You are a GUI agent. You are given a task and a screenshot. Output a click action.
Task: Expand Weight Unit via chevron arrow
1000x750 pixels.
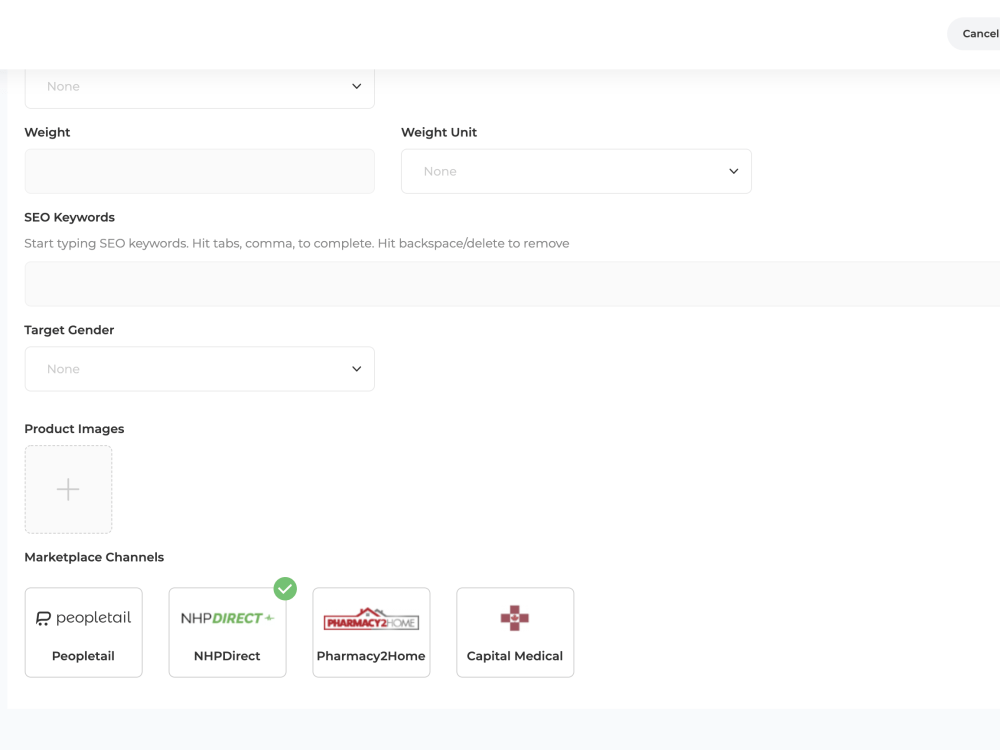click(x=733, y=172)
